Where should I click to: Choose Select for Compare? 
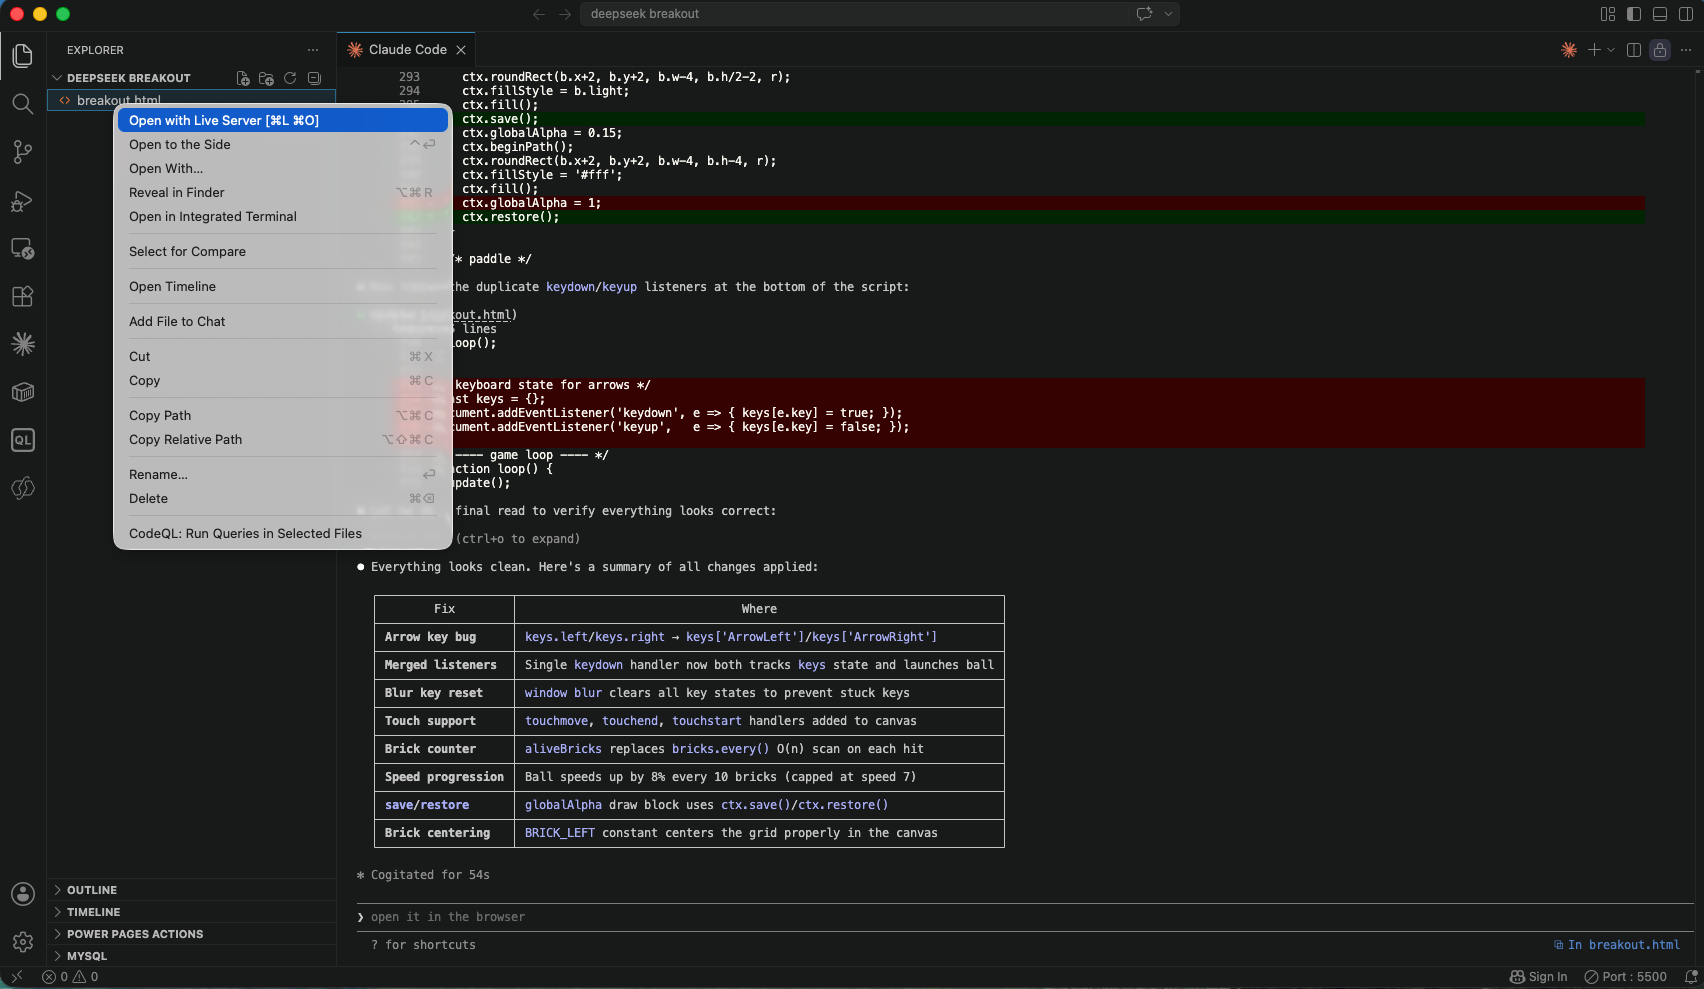coord(282,251)
